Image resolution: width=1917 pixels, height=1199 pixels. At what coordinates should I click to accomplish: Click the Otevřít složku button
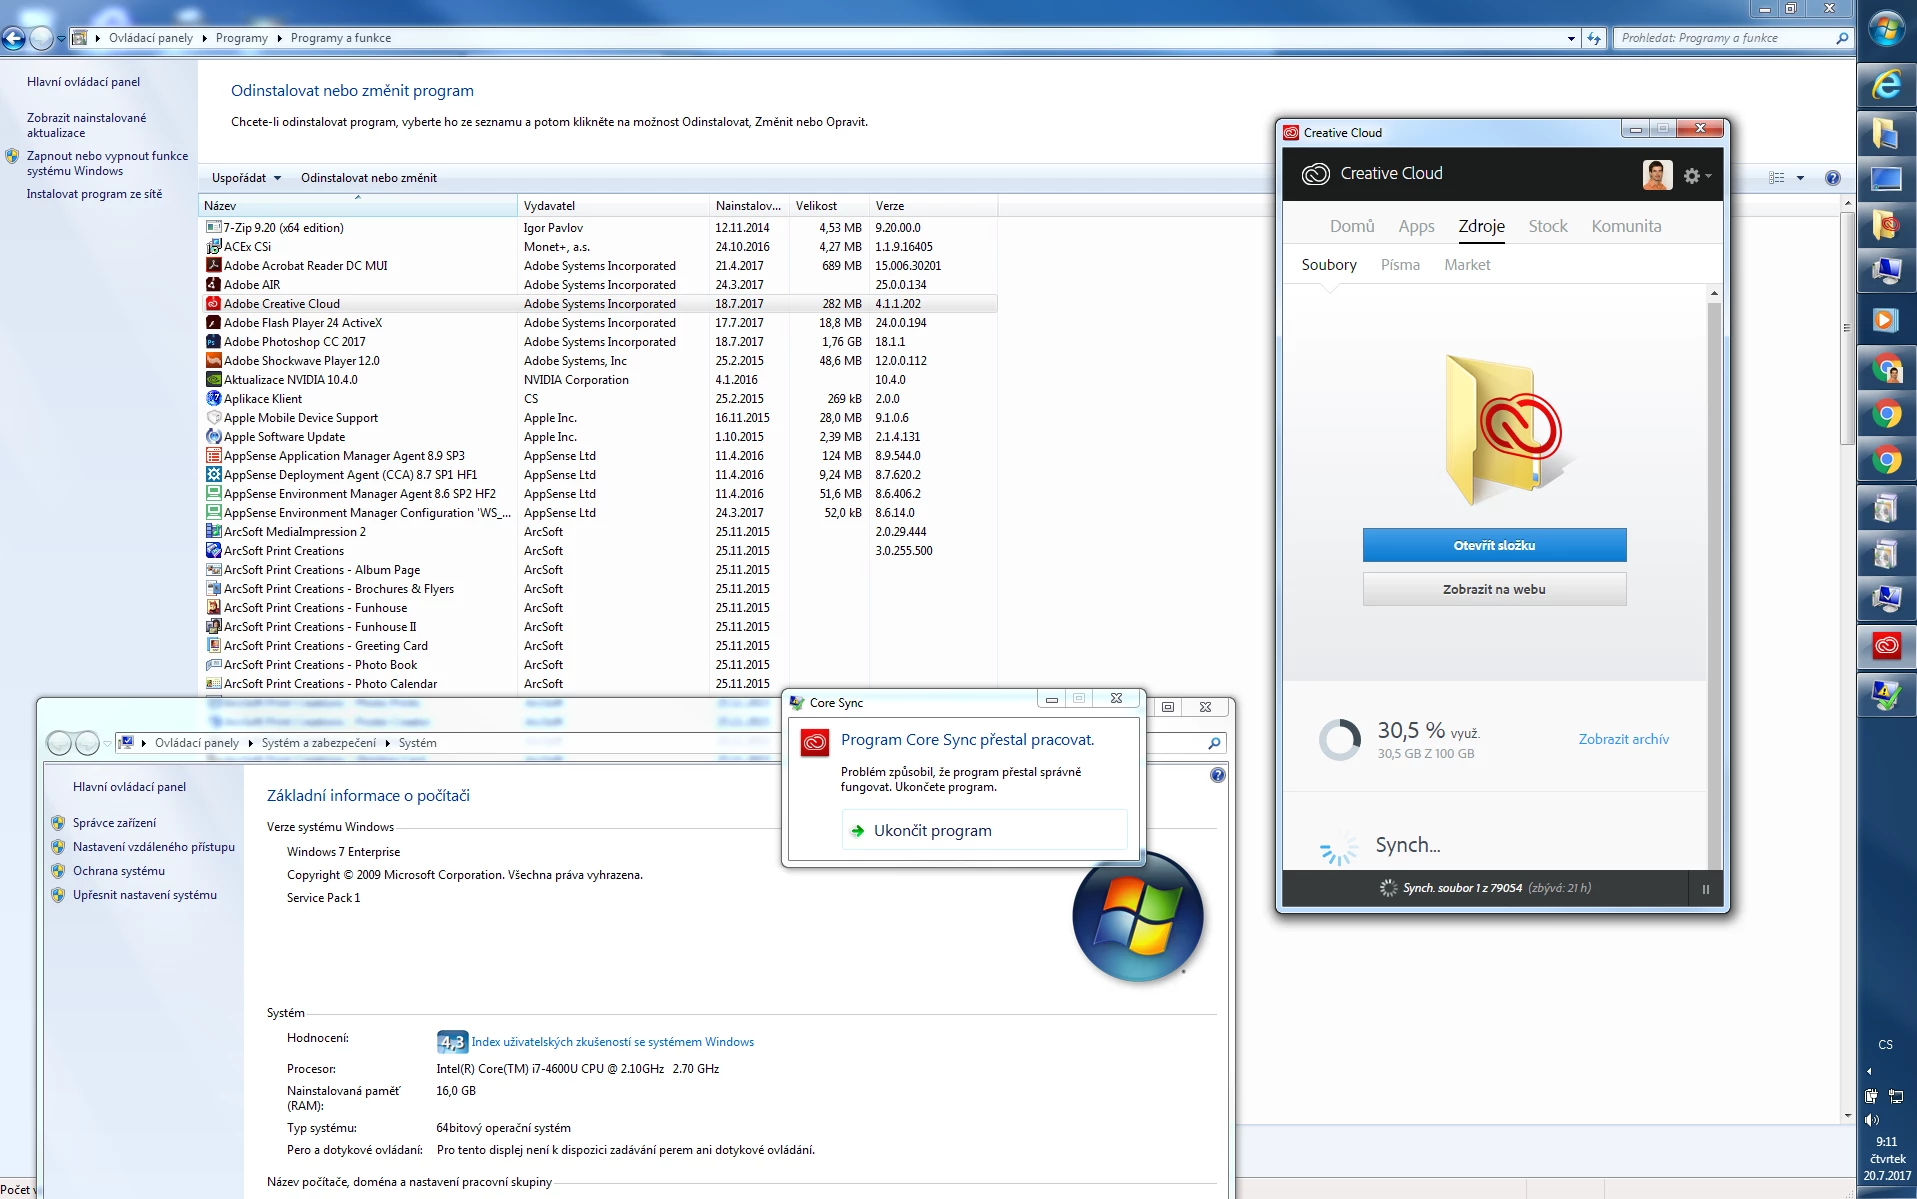[x=1494, y=545]
